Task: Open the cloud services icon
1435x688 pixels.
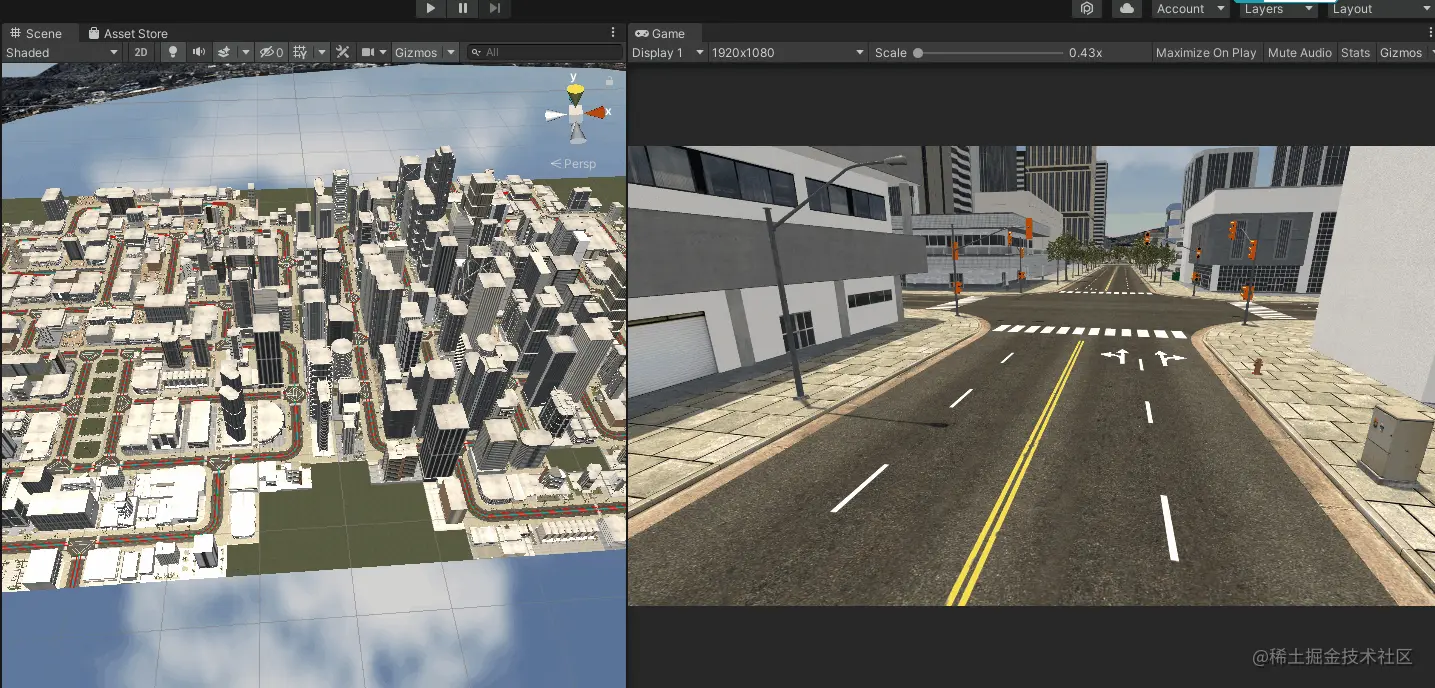Action: 1127,8
